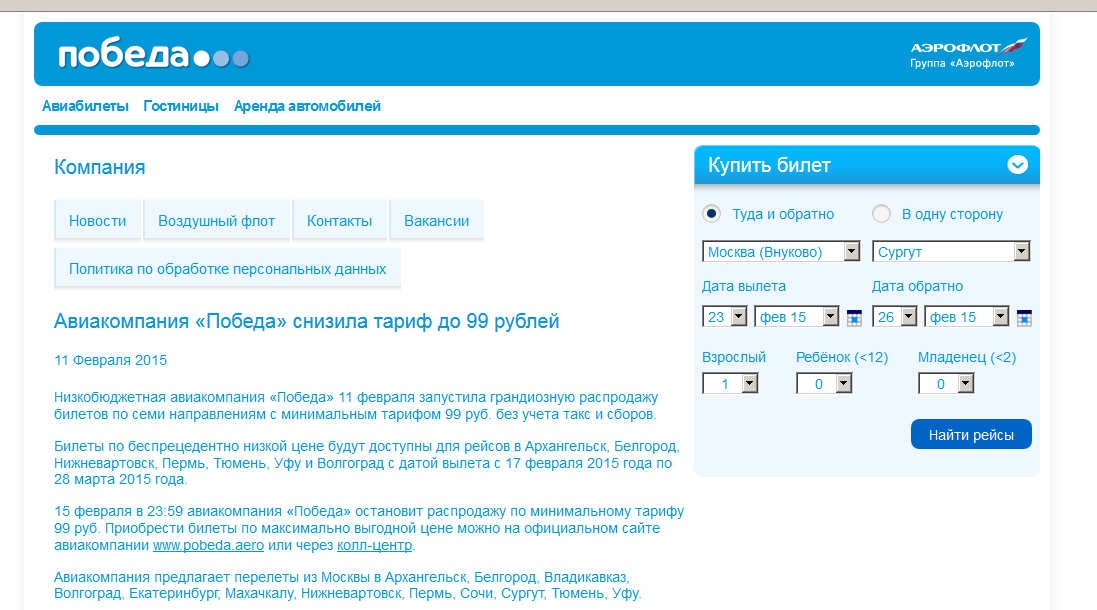Switch to the Новости tab
Viewport: 1097px width, 610px height.
[98, 220]
